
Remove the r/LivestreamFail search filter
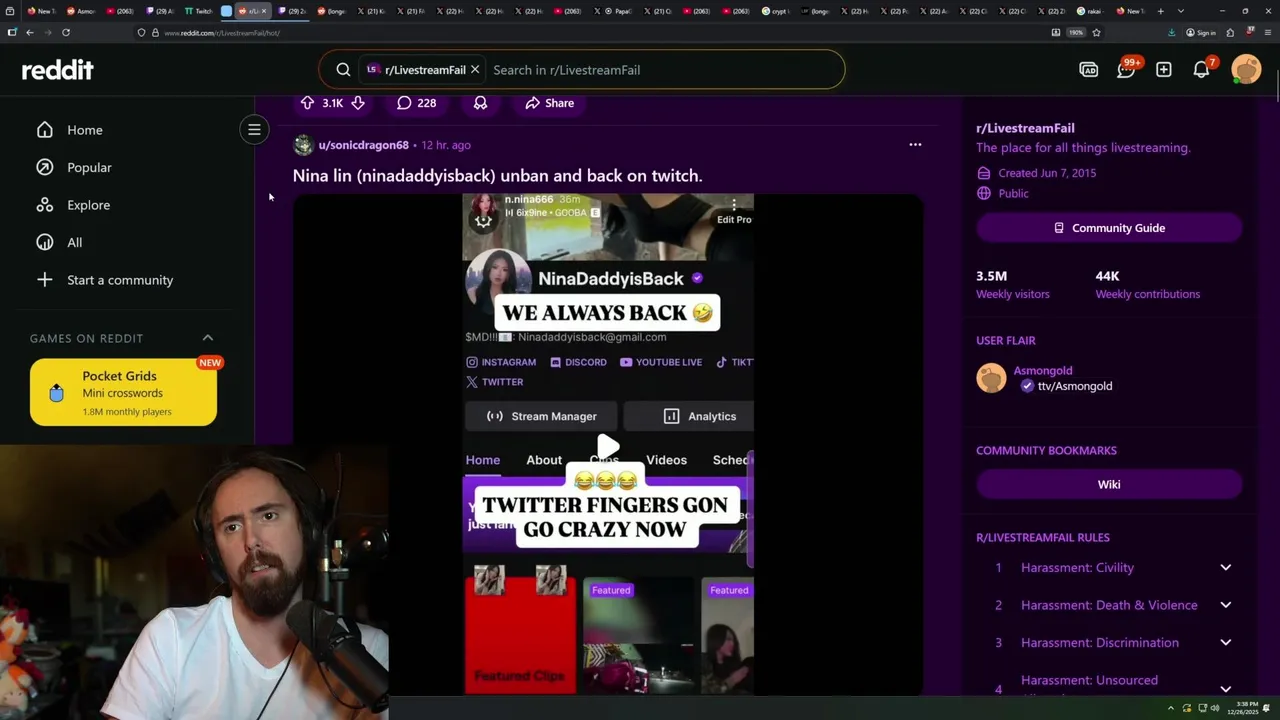coord(475,70)
